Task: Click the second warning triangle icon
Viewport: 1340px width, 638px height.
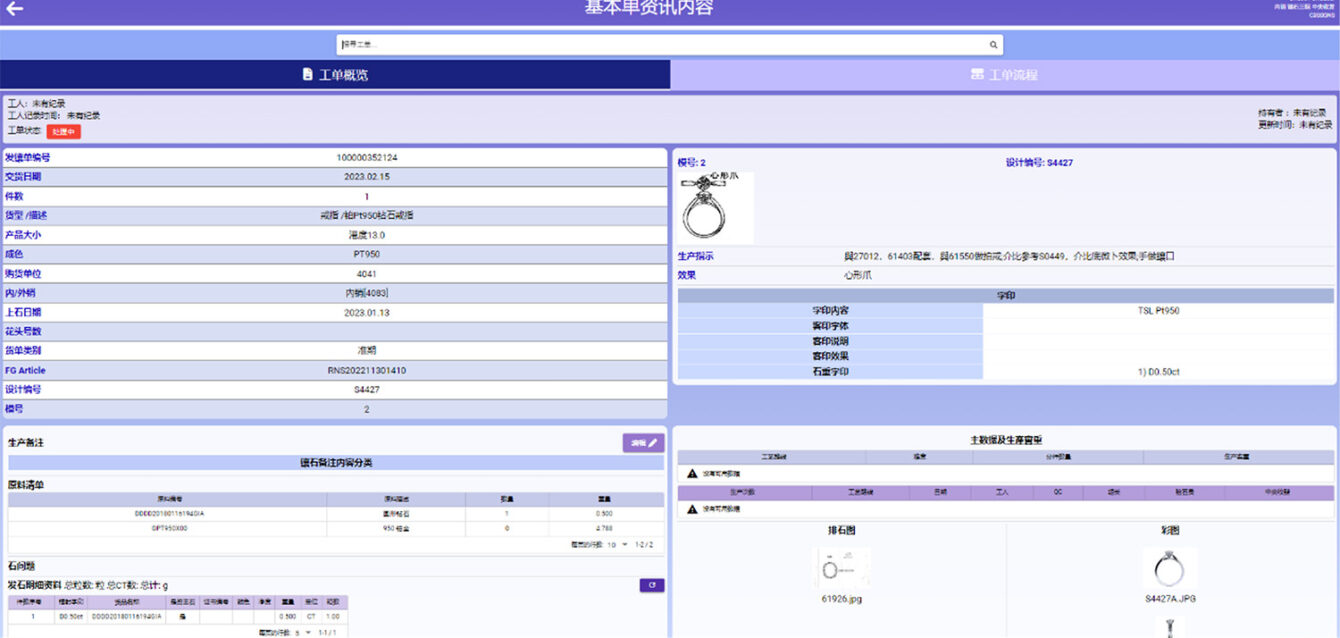Action: pos(692,509)
